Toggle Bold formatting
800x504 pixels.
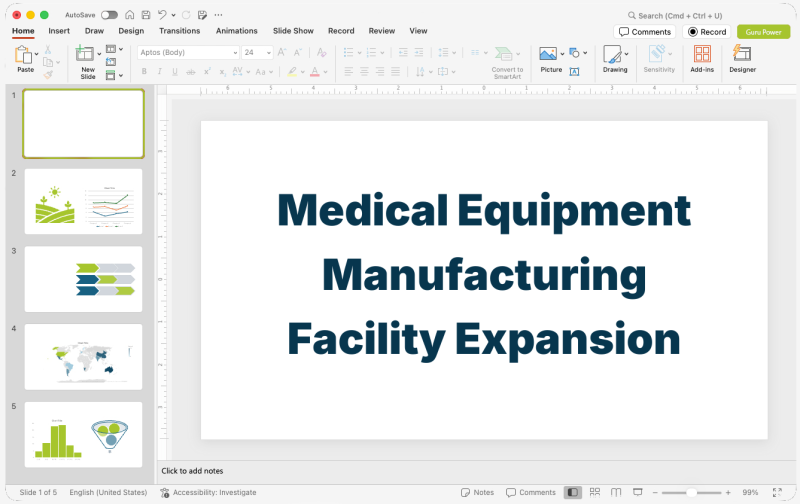coord(144,71)
